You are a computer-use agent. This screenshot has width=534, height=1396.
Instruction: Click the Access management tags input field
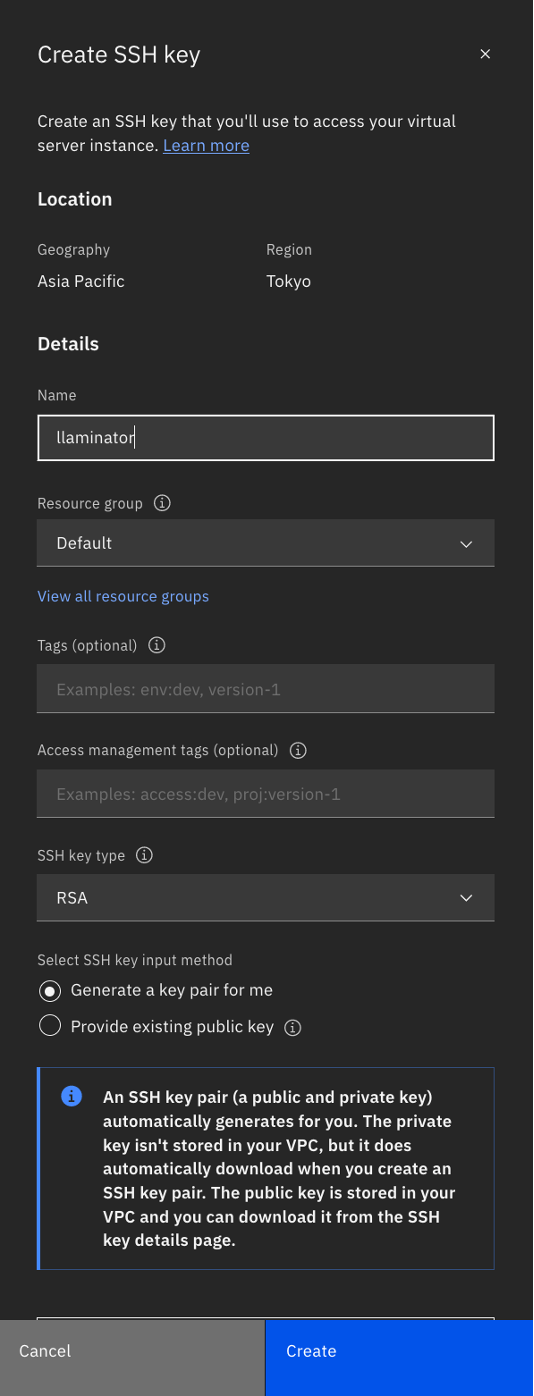click(x=266, y=794)
